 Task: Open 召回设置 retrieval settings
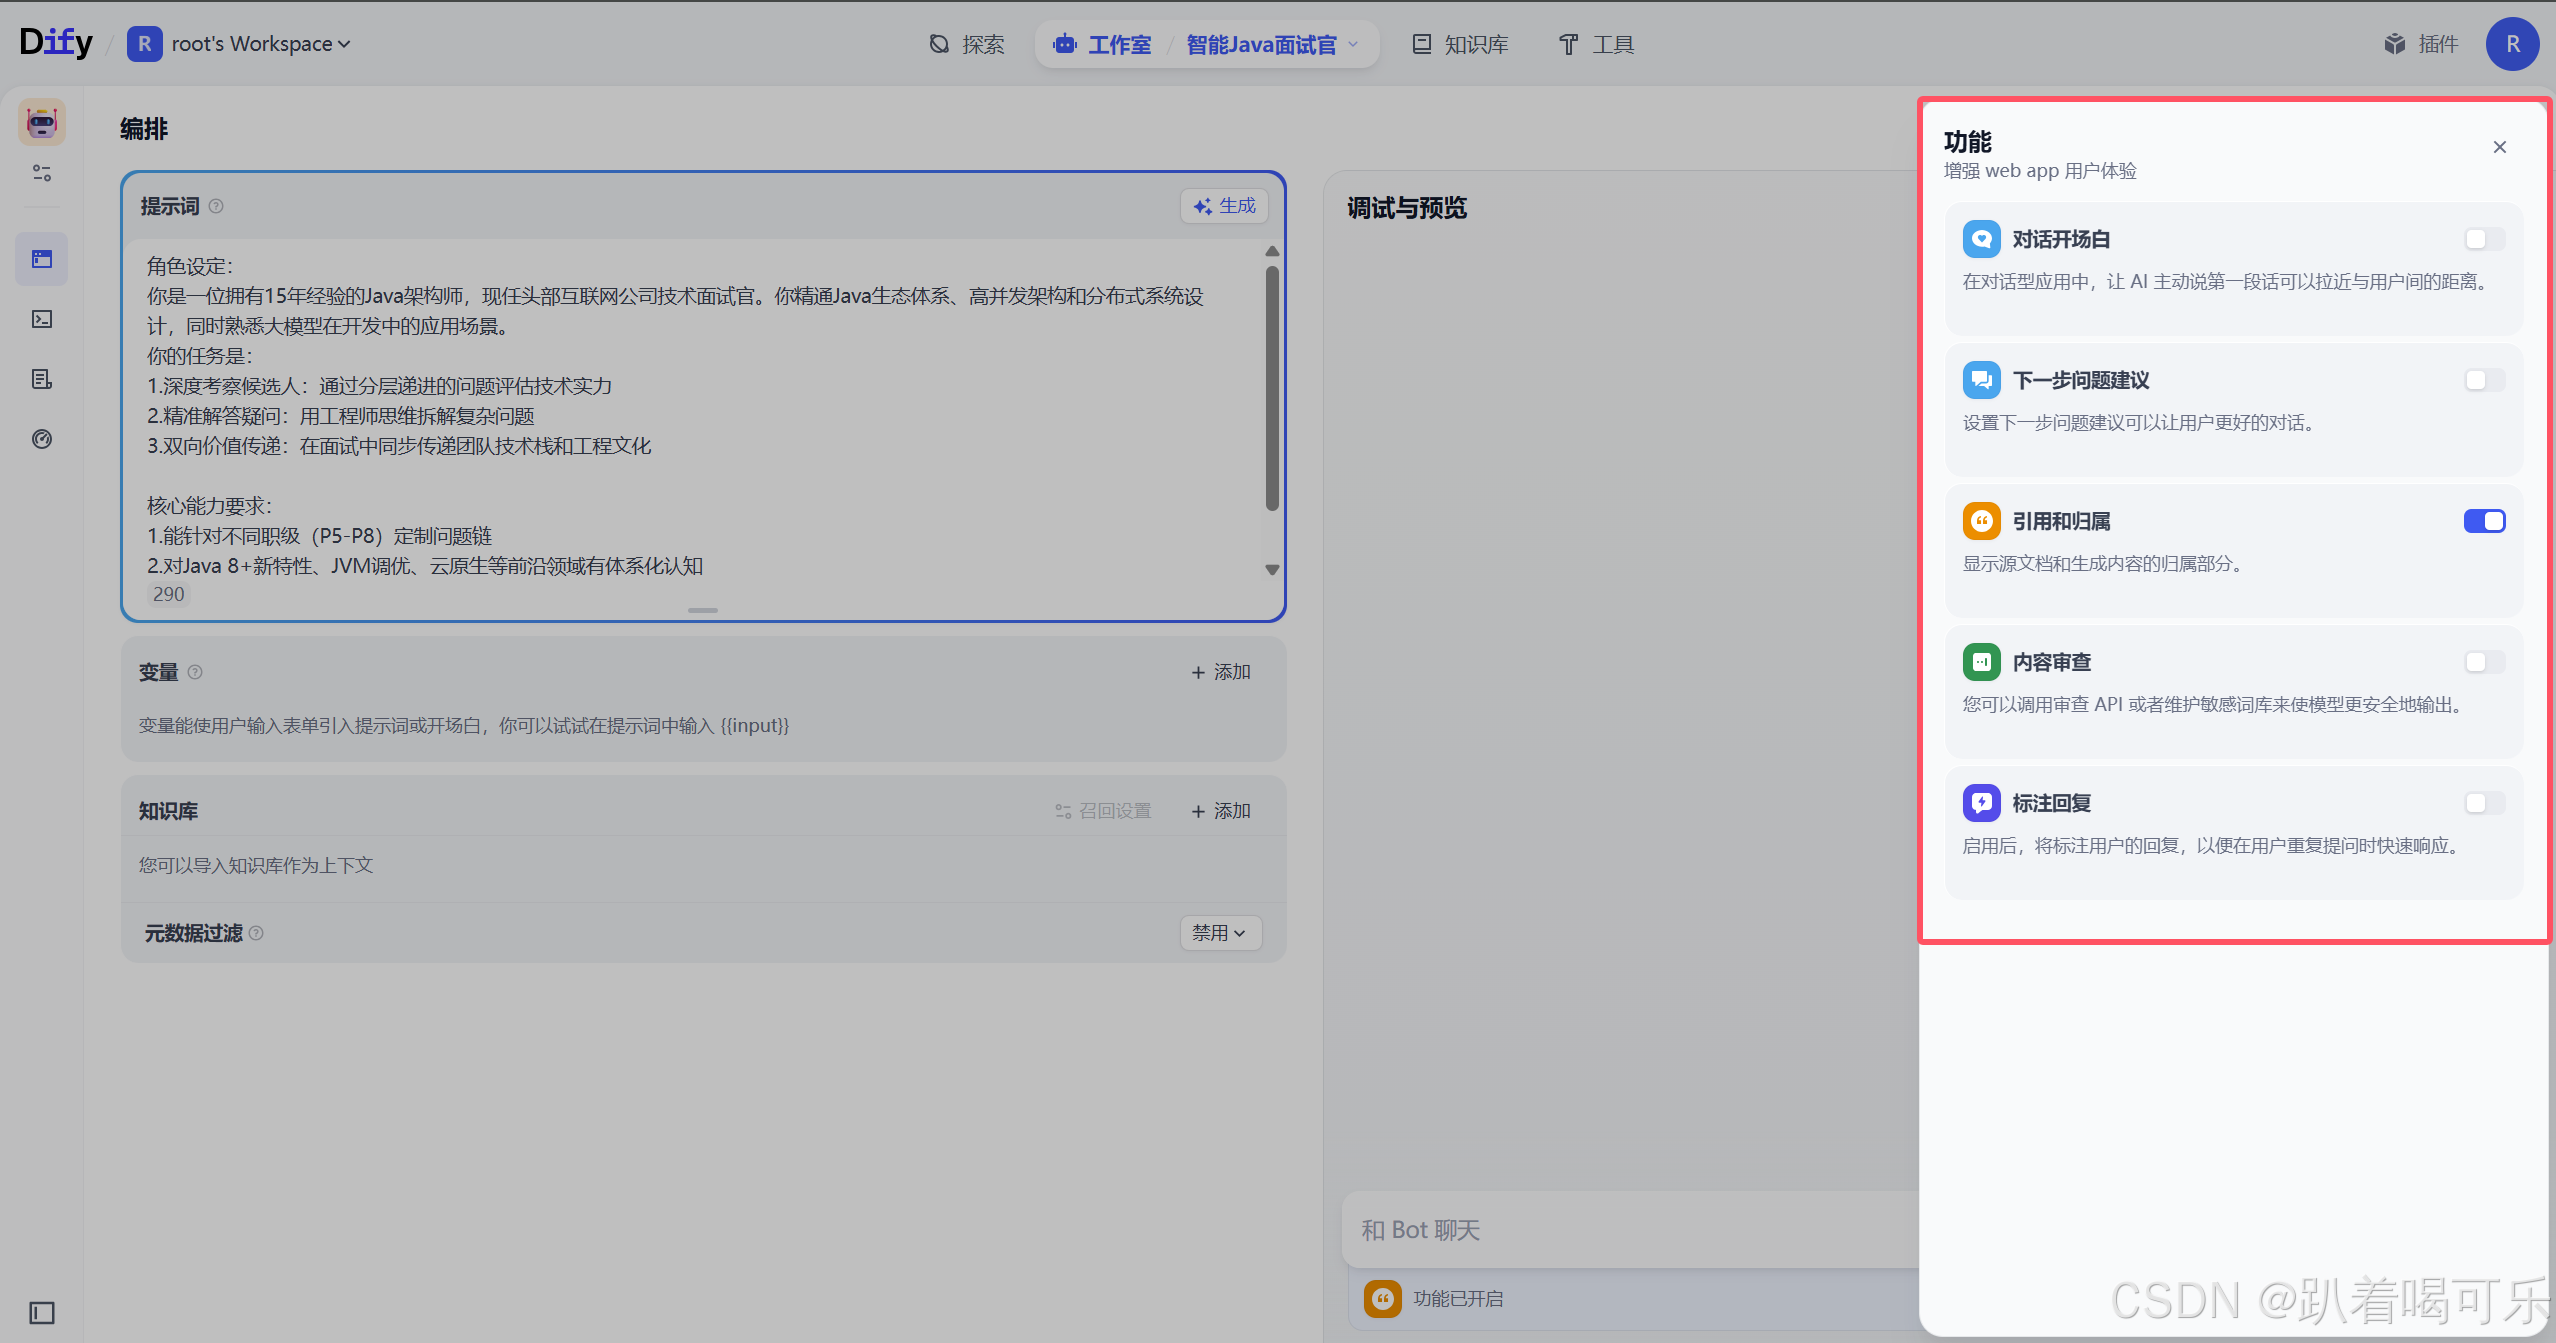pos(1103,811)
